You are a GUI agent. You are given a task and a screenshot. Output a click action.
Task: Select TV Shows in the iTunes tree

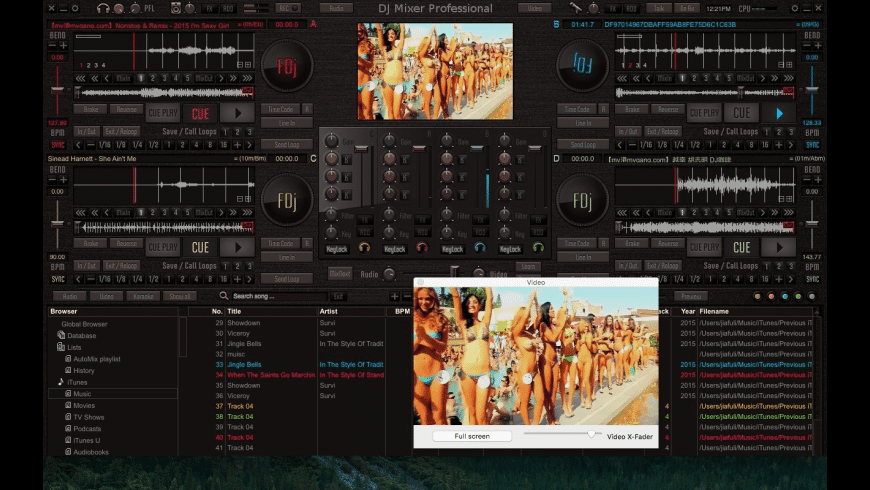[89, 417]
